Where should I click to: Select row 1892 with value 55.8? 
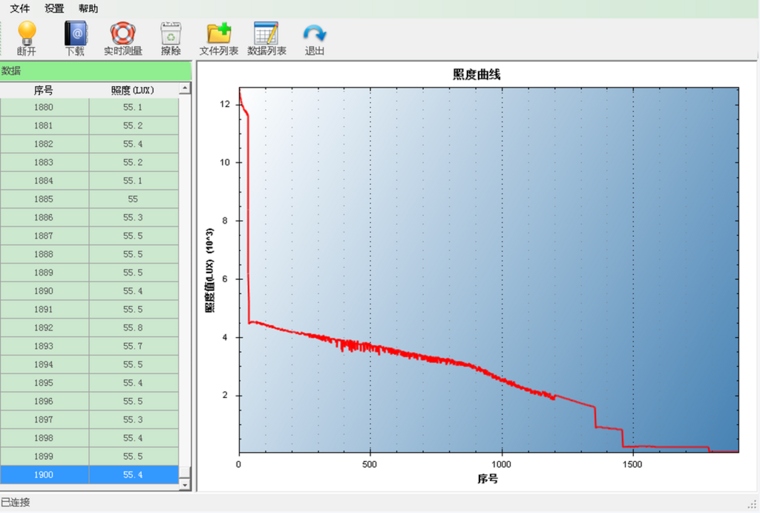click(89, 327)
